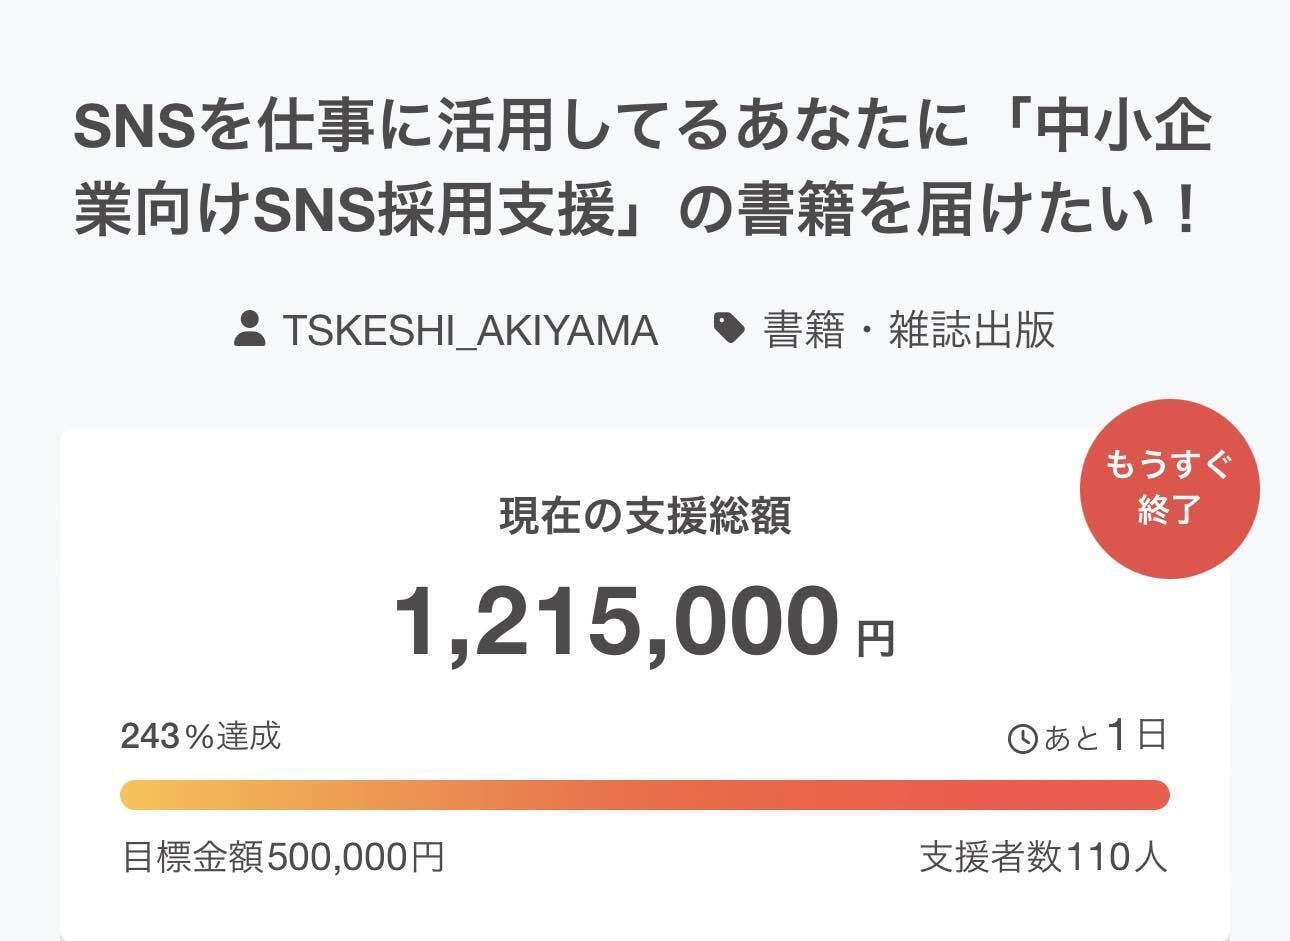The height and width of the screenshot is (941, 1290).
Task: Click the 支援者数 label
Action: pyautogui.click(x=990, y=857)
